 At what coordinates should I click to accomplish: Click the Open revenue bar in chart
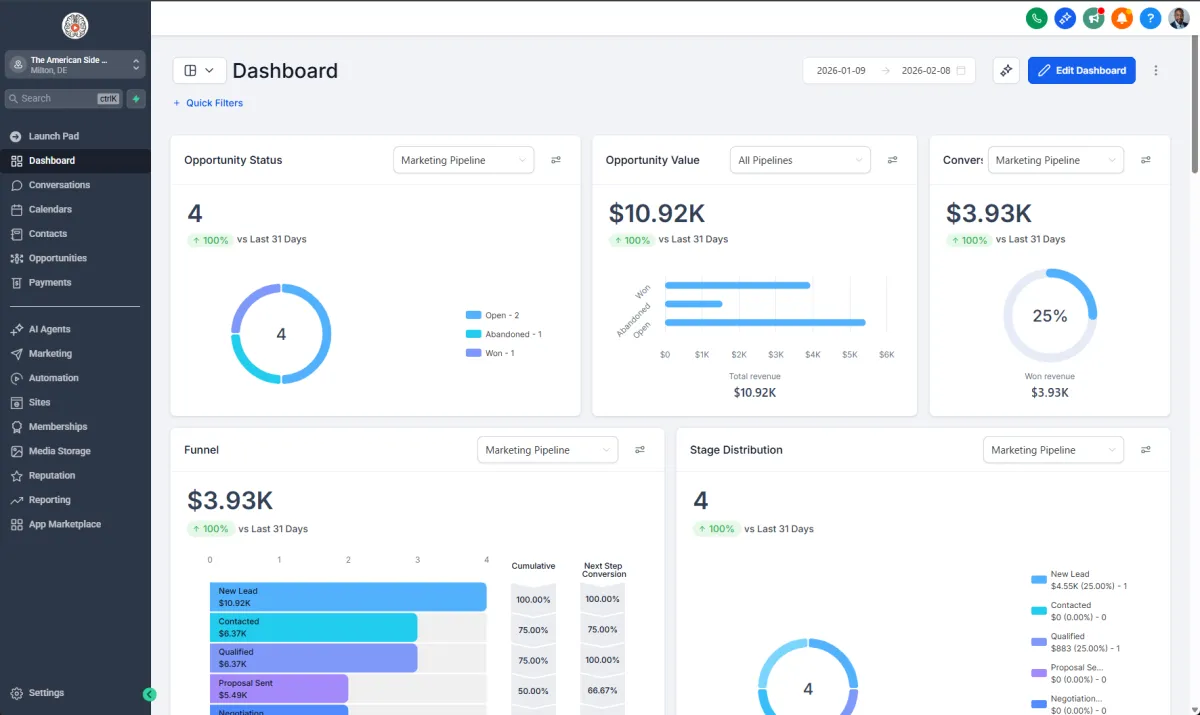[765, 322]
